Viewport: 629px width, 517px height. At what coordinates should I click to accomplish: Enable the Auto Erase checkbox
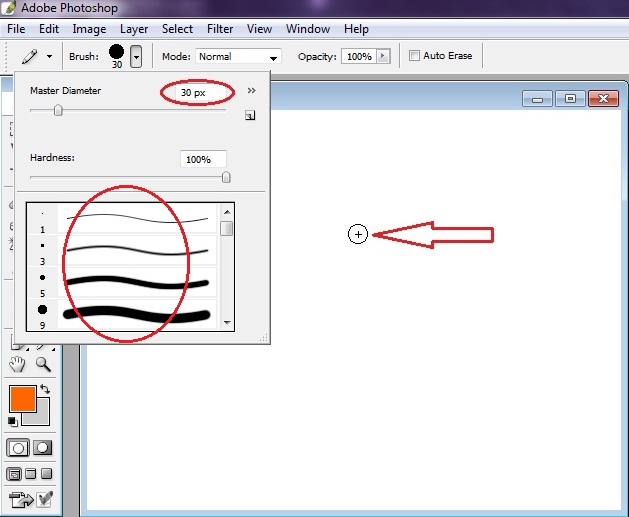pos(414,55)
